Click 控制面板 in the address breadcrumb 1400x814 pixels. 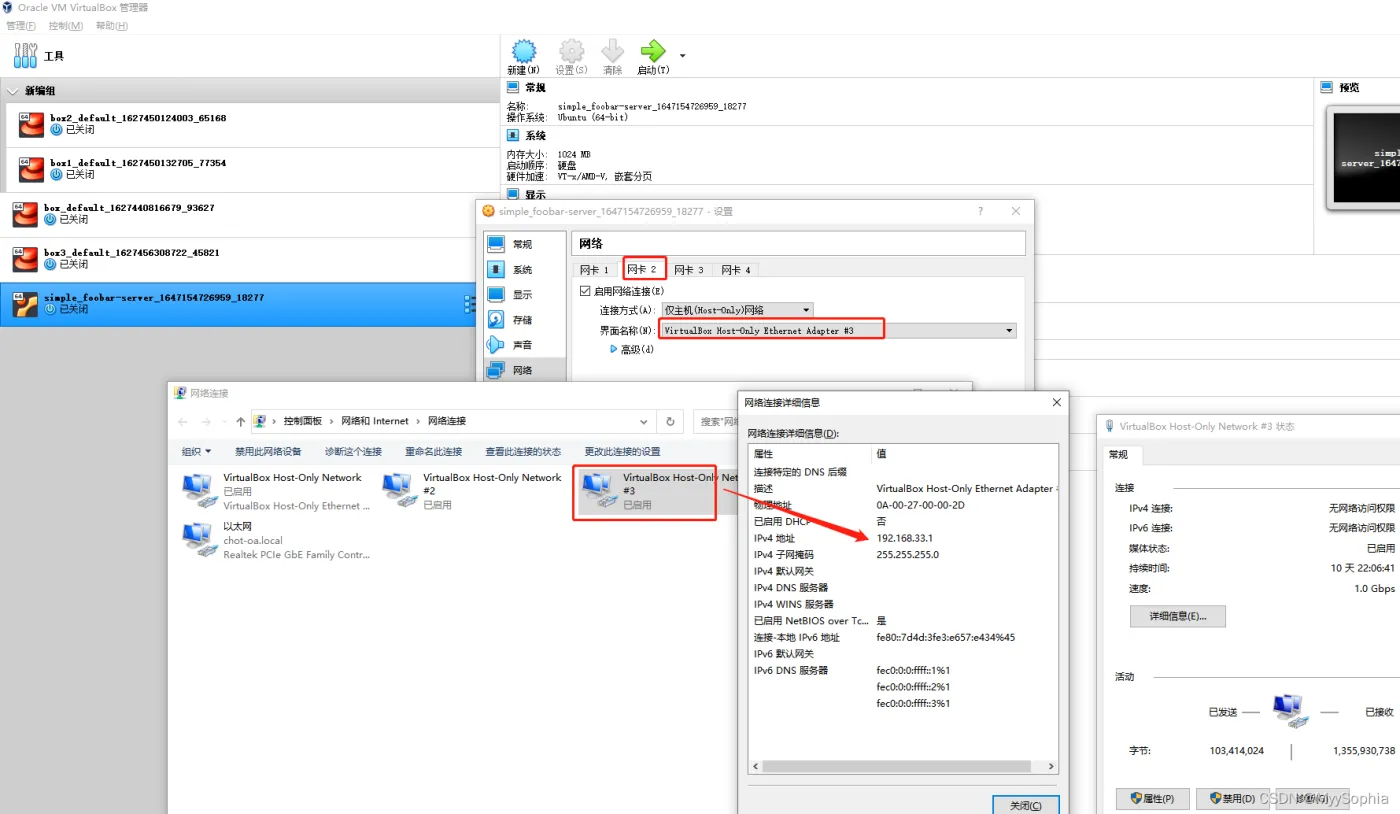click(x=303, y=421)
